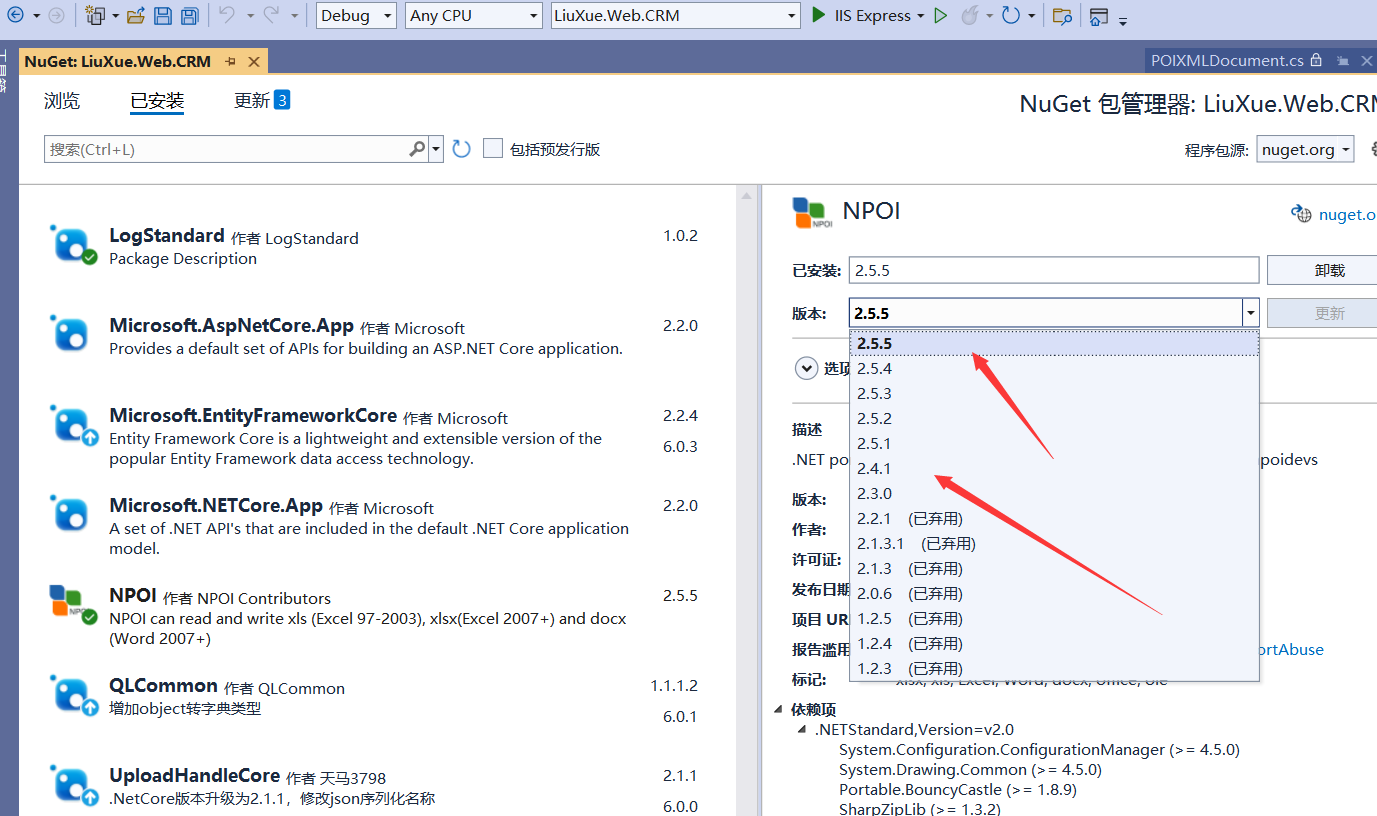Select the Microsoft.NETCore.App package icon

(x=71, y=513)
